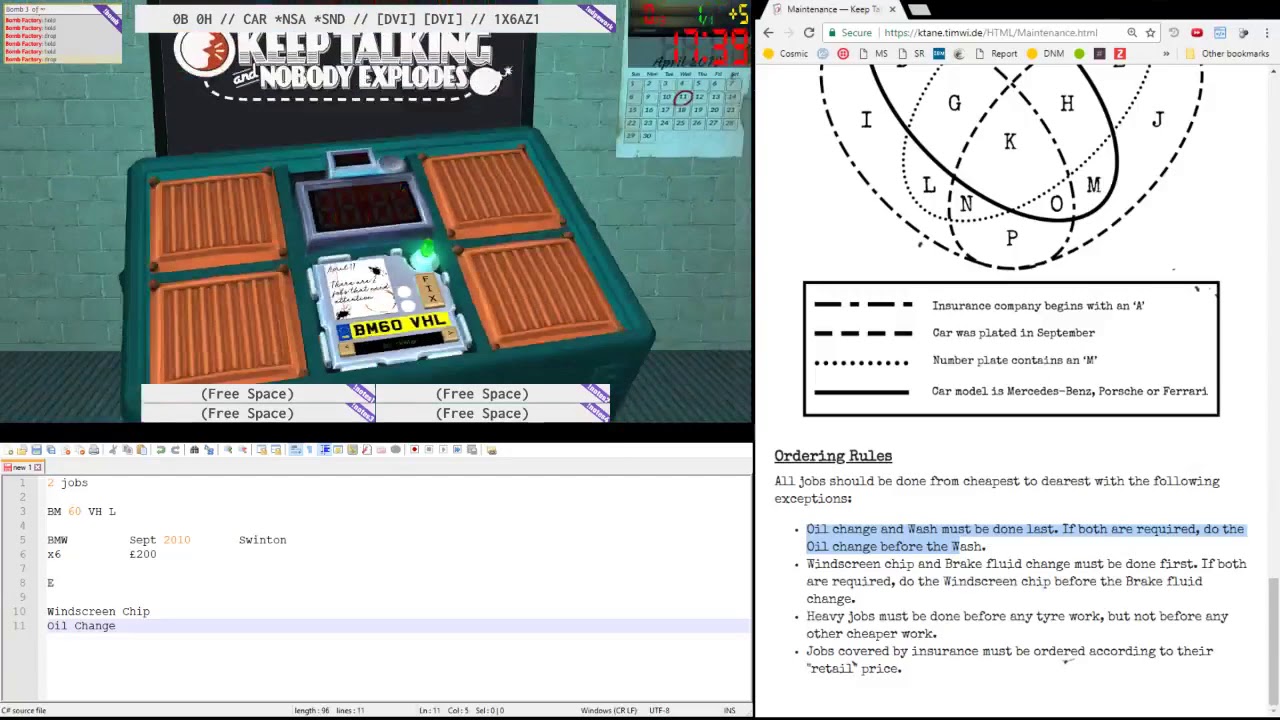Image resolution: width=1280 pixels, height=720 pixels.
Task: Click the 'Oil Change' line in Notepad++
Action: [x=81, y=626]
